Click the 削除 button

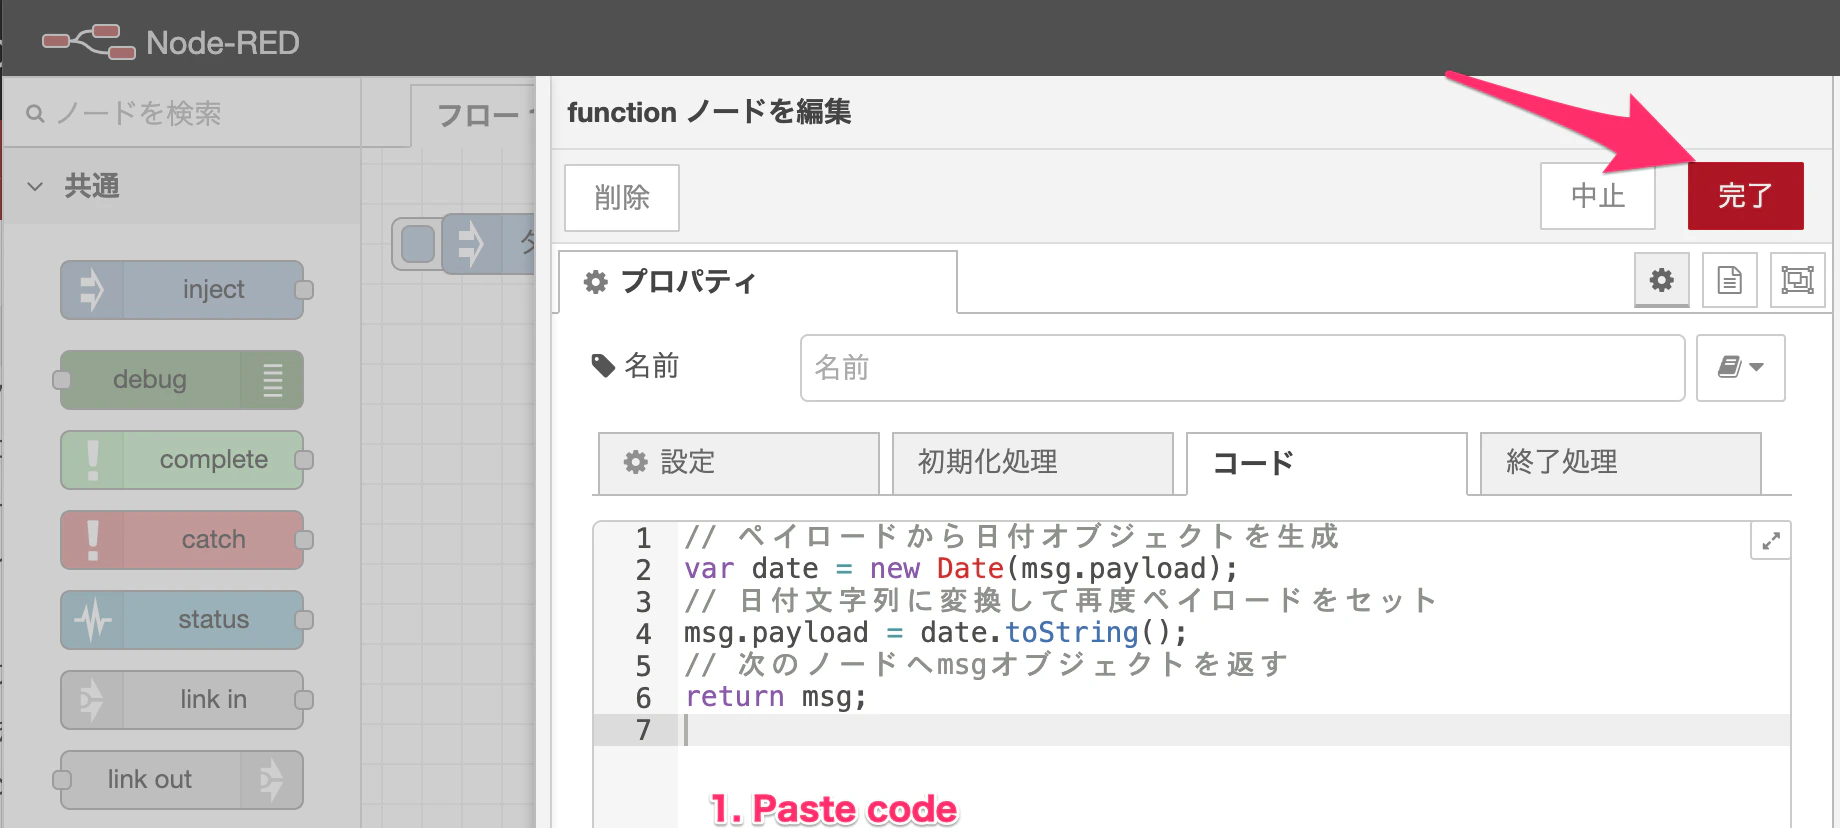pos(621,198)
